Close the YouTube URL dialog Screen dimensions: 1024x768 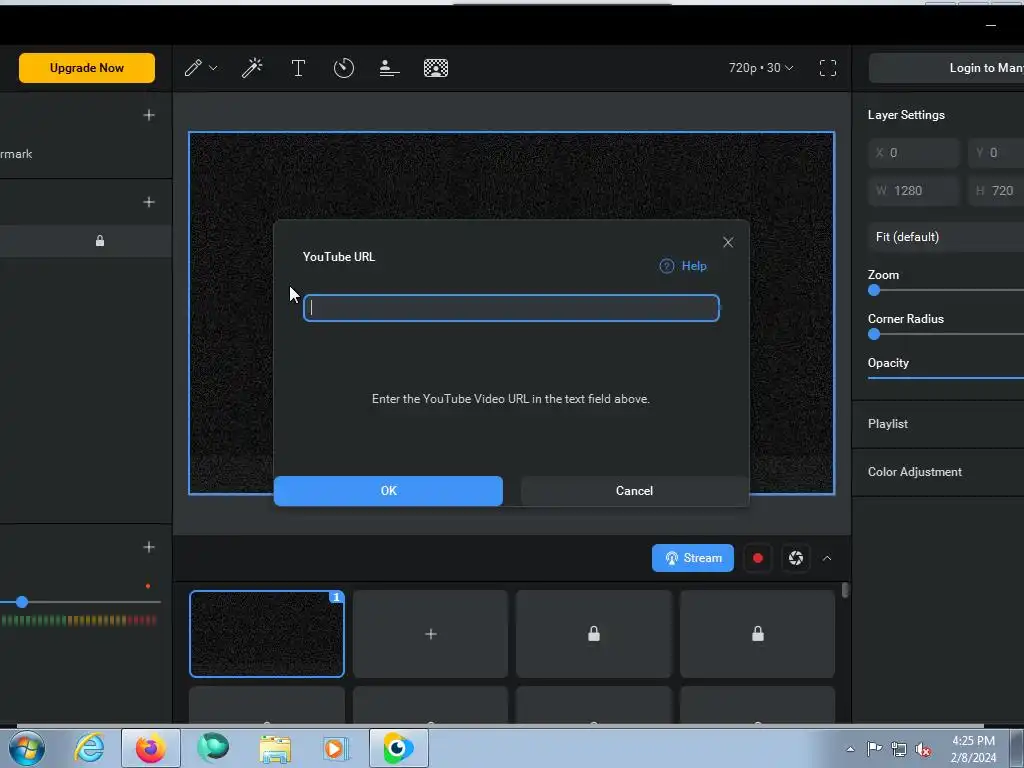[x=728, y=242]
